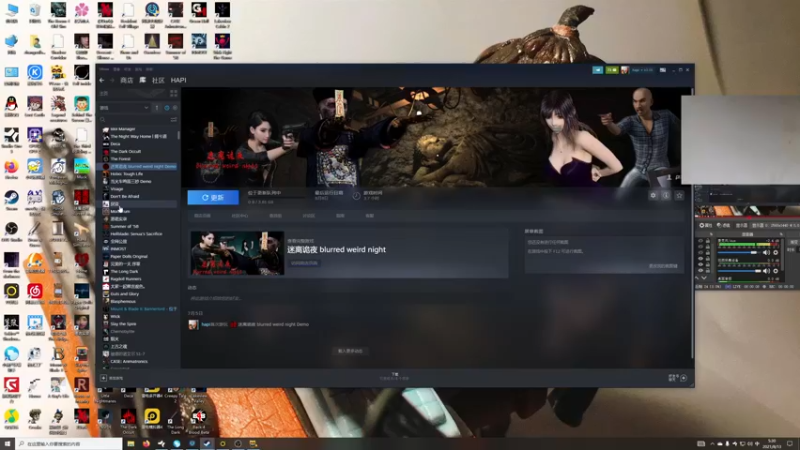Switch to the 库 library tab
The image size is (800, 450).
(143, 80)
